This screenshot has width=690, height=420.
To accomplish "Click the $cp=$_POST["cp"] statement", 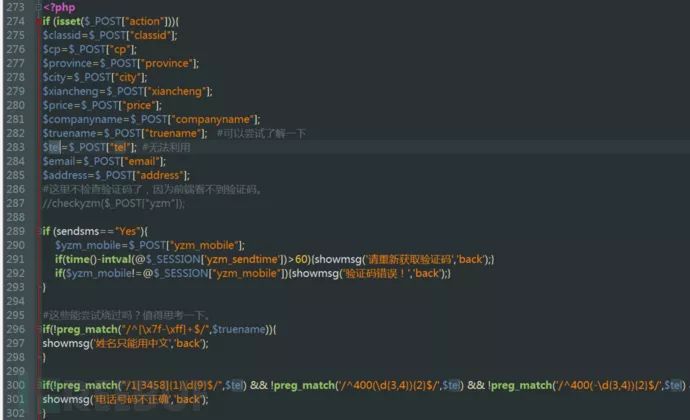I will click(x=89, y=49).
